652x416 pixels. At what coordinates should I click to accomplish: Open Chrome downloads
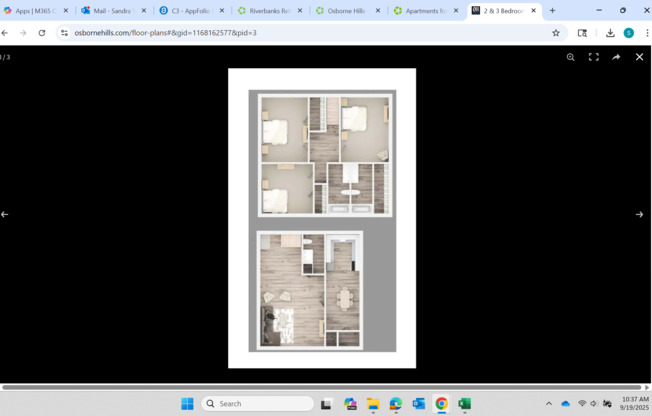(x=610, y=33)
